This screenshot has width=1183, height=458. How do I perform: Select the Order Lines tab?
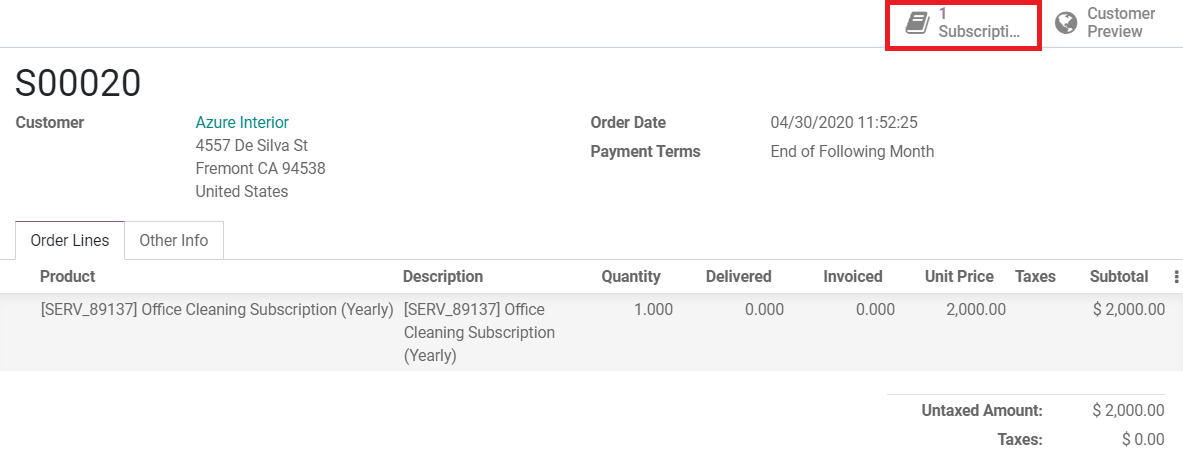[x=70, y=241]
